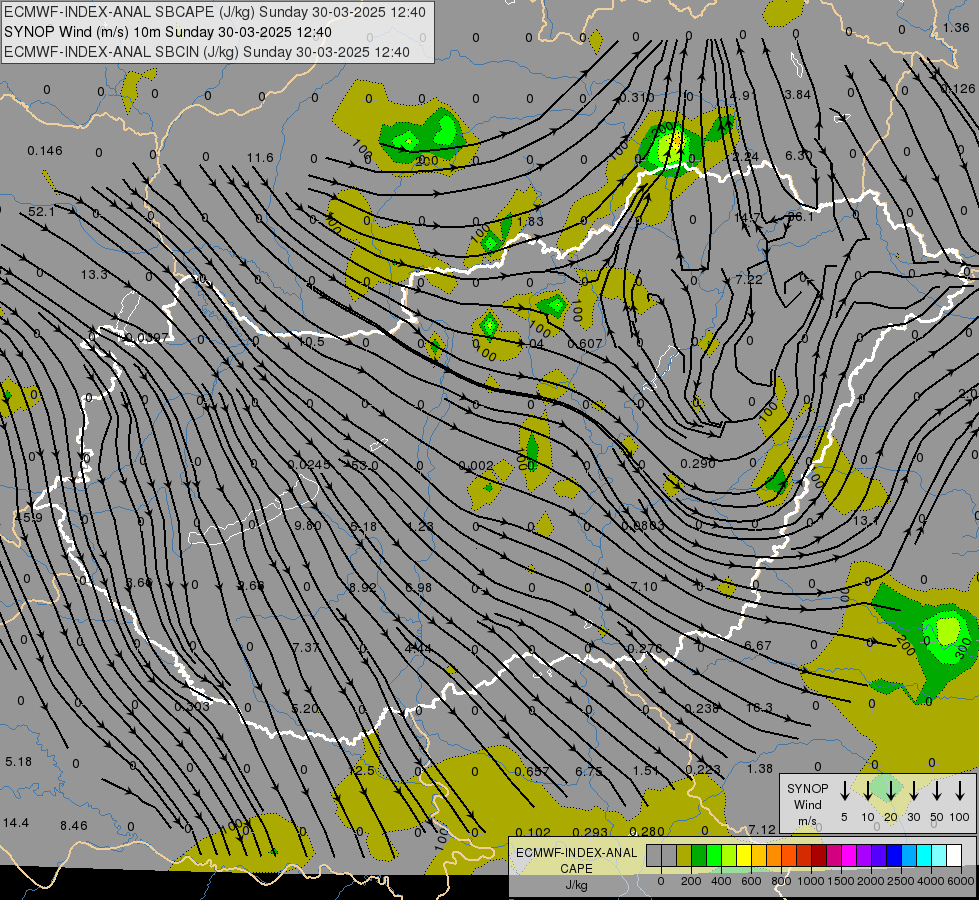Click the map value '6.98'
Image resolution: width=979 pixels, height=900 pixels.
point(418,587)
